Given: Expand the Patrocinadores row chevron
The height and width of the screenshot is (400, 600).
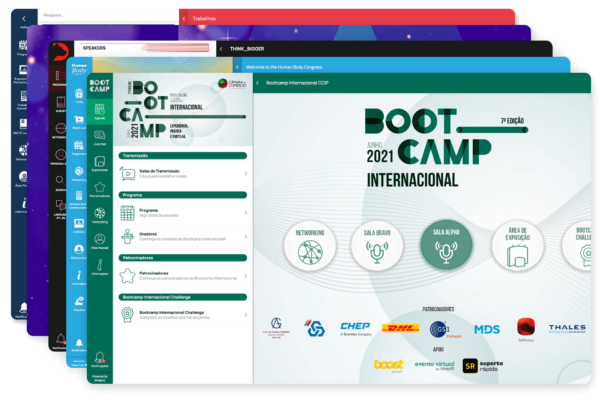Looking at the screenshot, I should coord(245,275).
